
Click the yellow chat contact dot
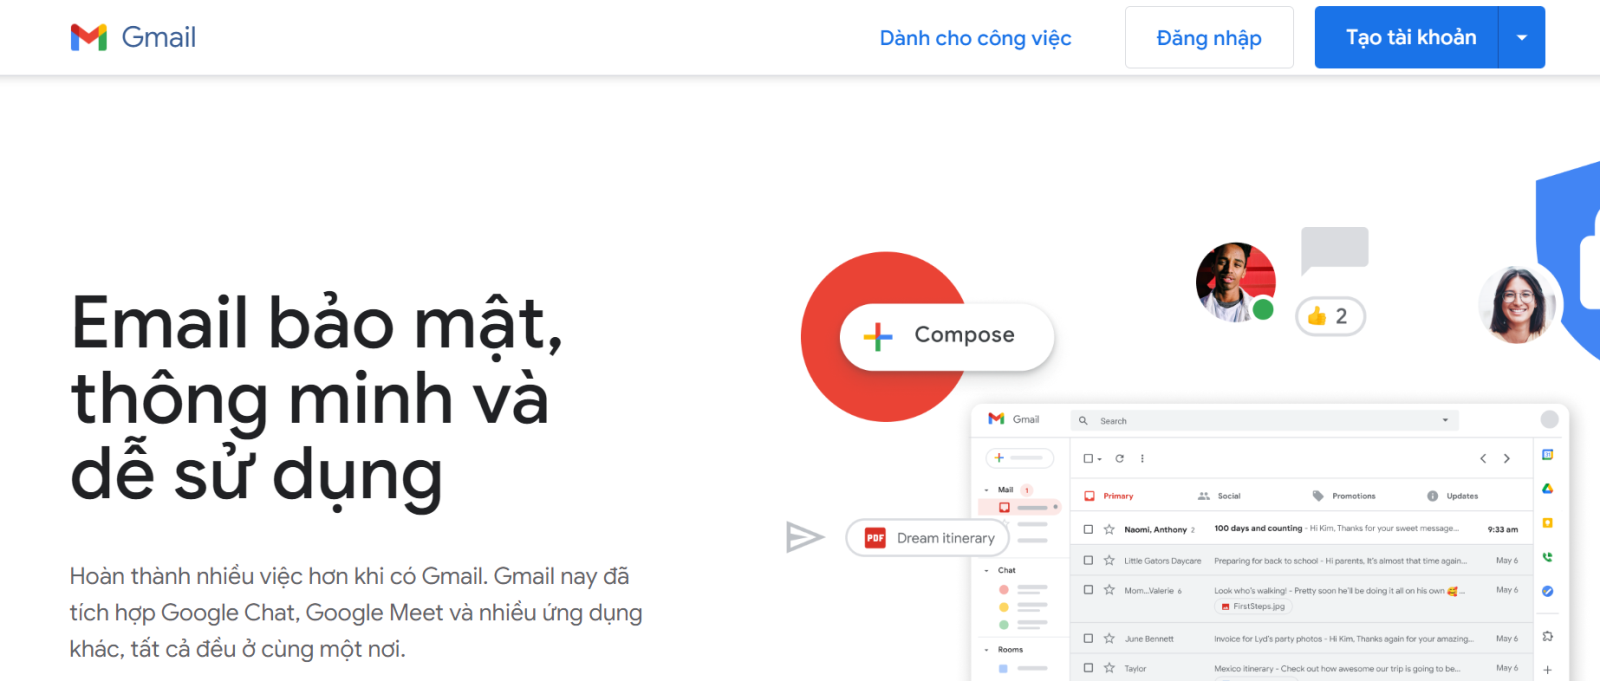point(1004,607)
